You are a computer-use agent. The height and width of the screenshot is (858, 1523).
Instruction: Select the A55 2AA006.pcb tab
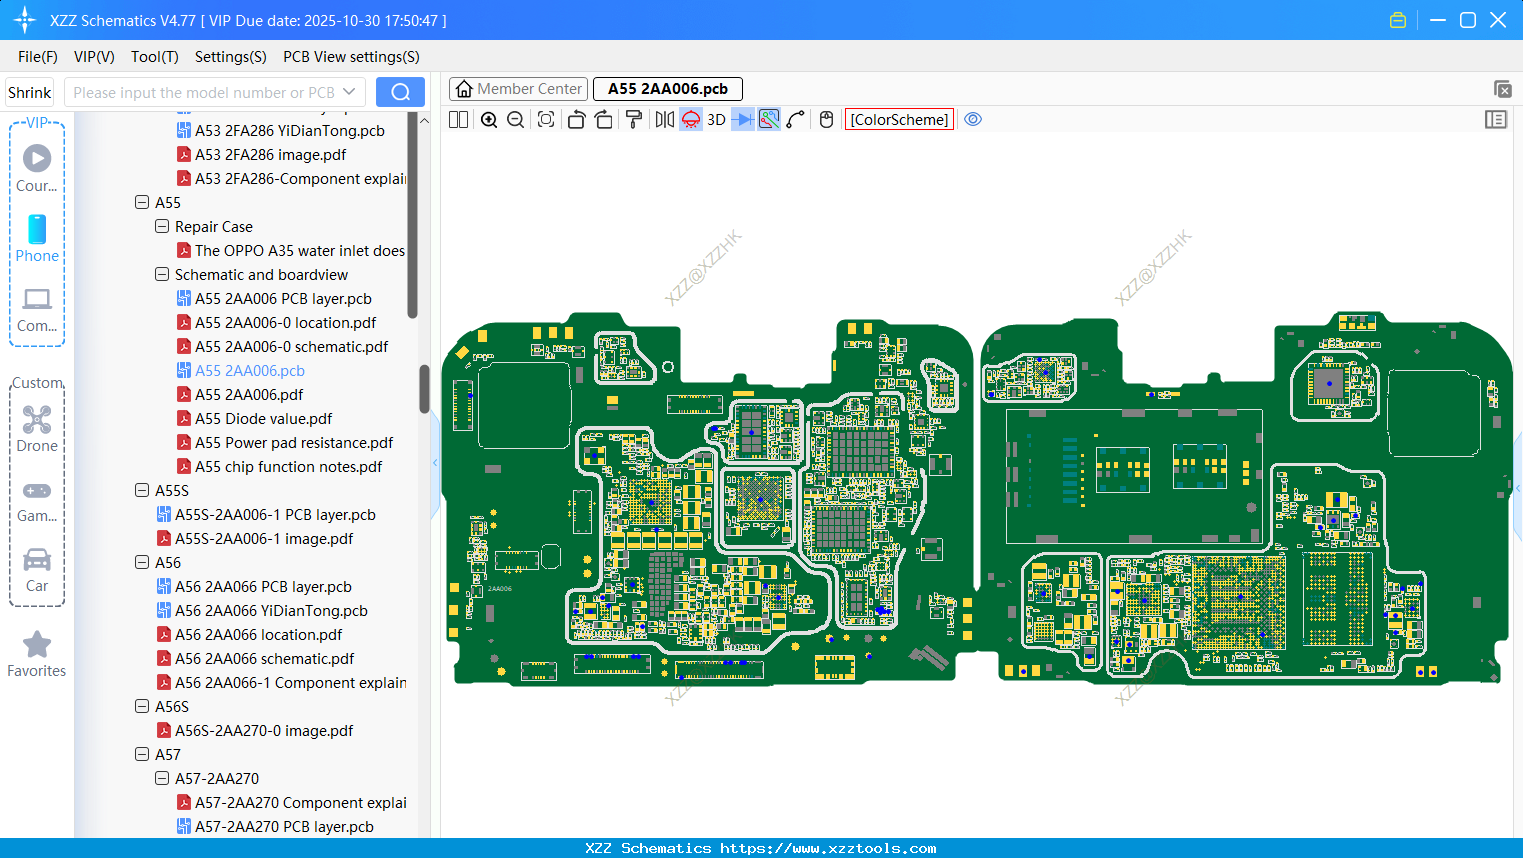(x=668, y=89)
